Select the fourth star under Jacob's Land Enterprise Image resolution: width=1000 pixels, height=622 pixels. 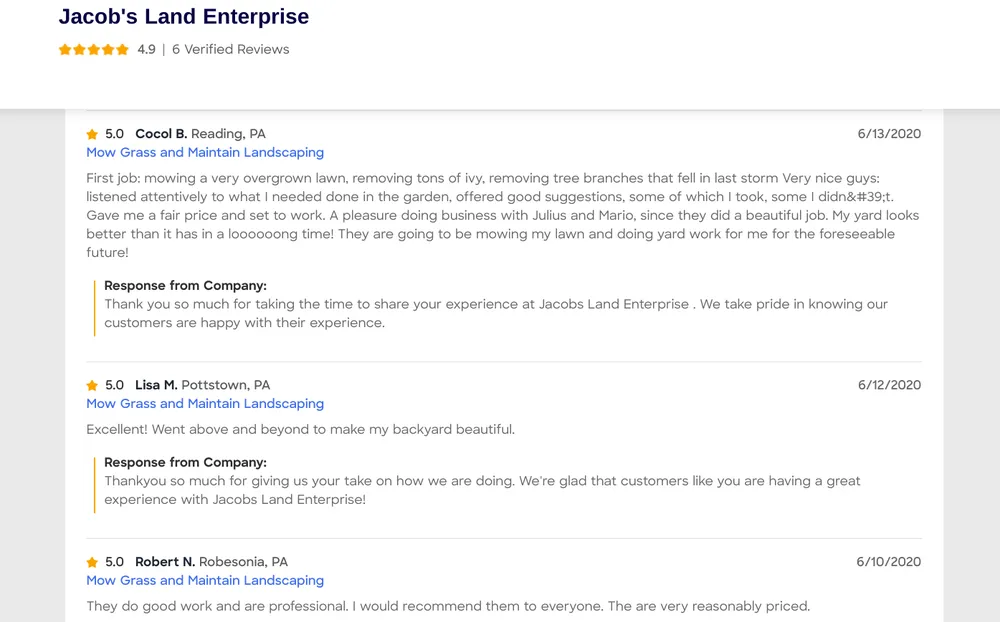pos(107,48)
